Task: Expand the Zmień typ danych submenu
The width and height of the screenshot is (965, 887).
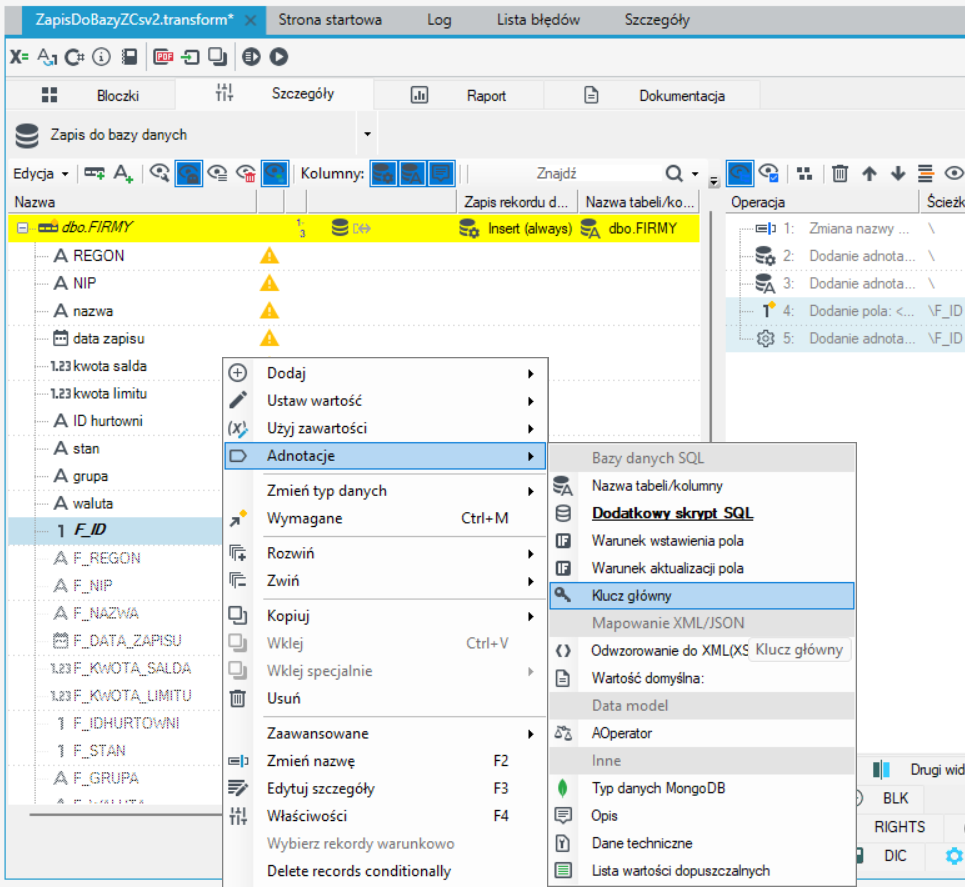Action: tap(385, 491)
